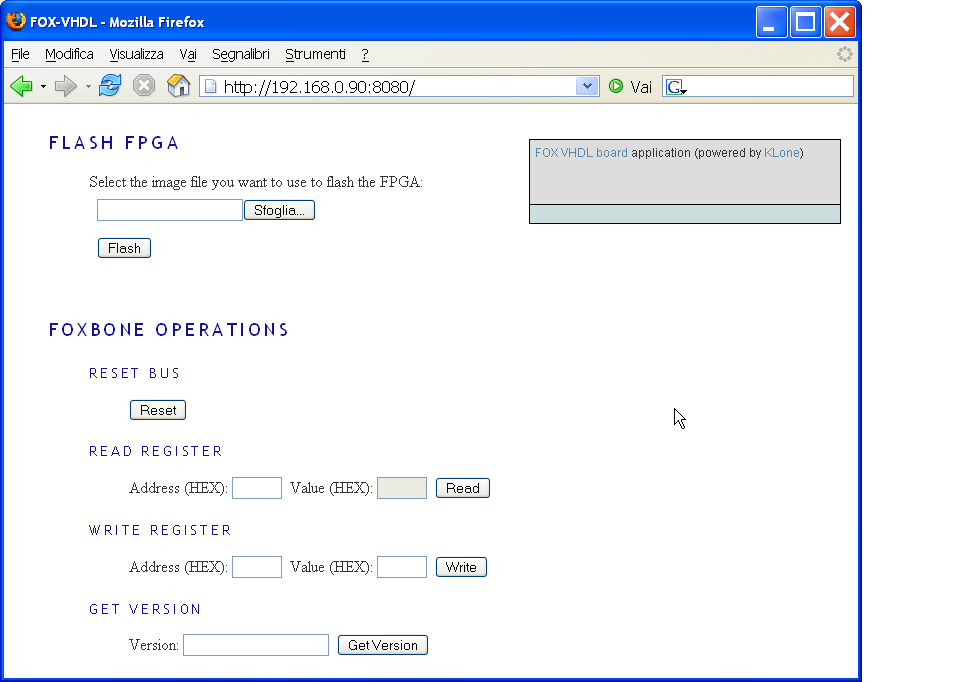Open the File menu
960x682 pixels.
tap(20, 54)
